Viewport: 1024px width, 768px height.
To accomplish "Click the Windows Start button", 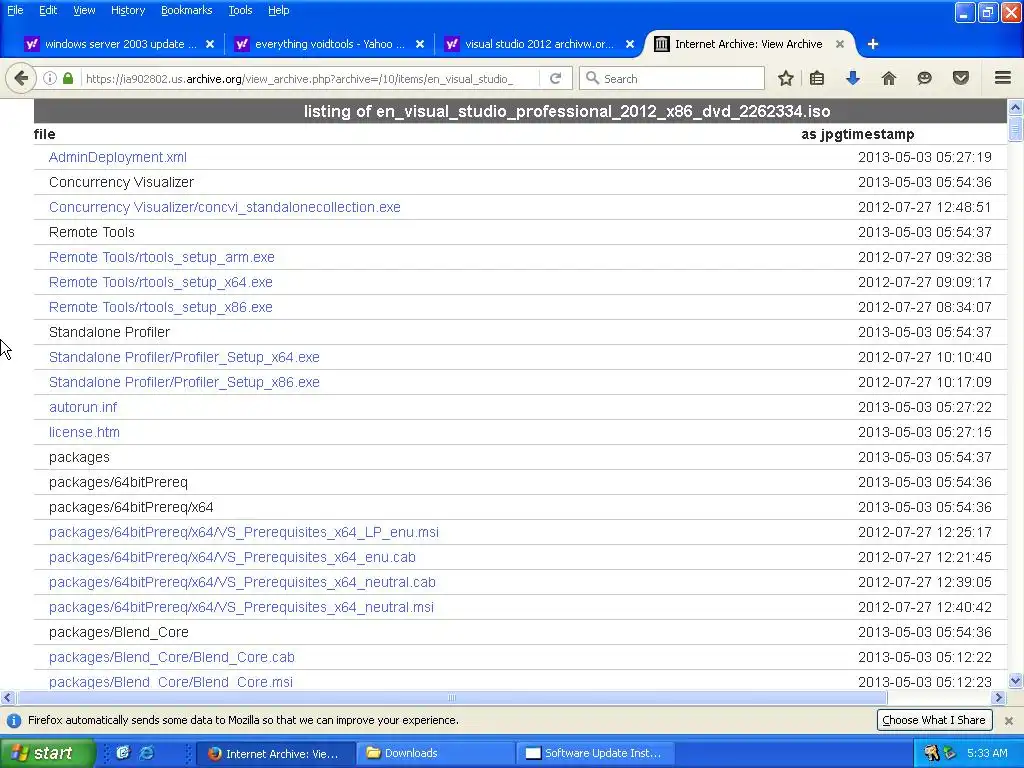I will (x=46, y=753).
